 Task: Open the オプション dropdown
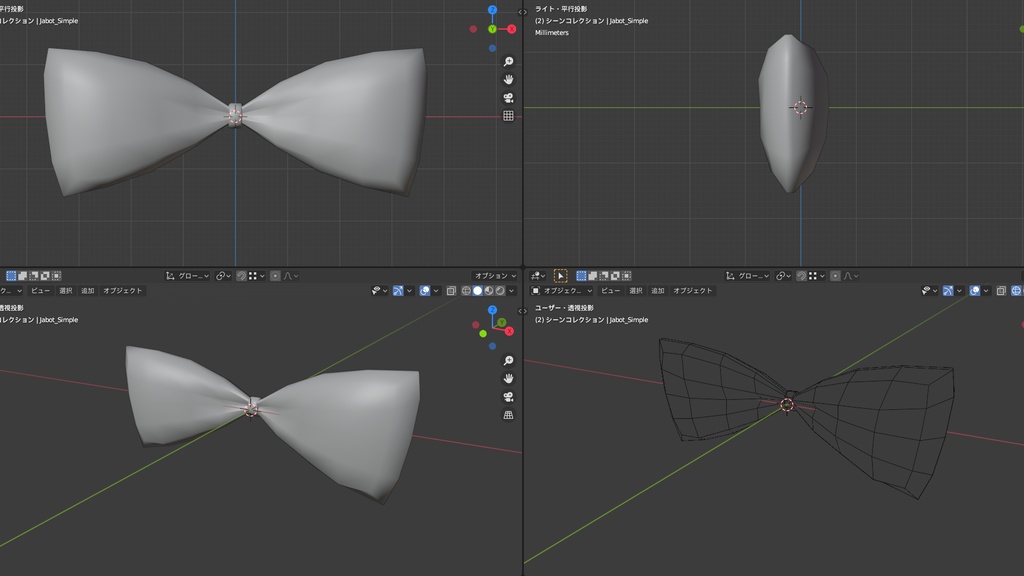[495, 275]
